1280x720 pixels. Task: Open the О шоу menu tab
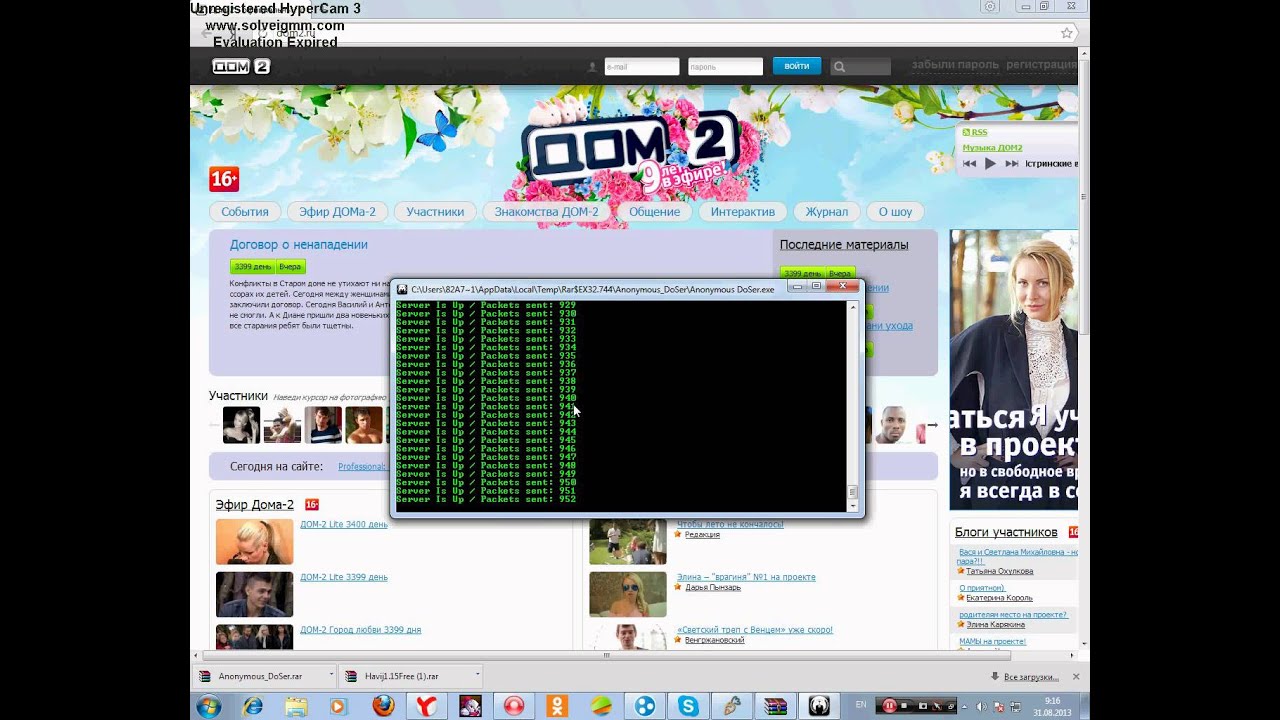895,212
